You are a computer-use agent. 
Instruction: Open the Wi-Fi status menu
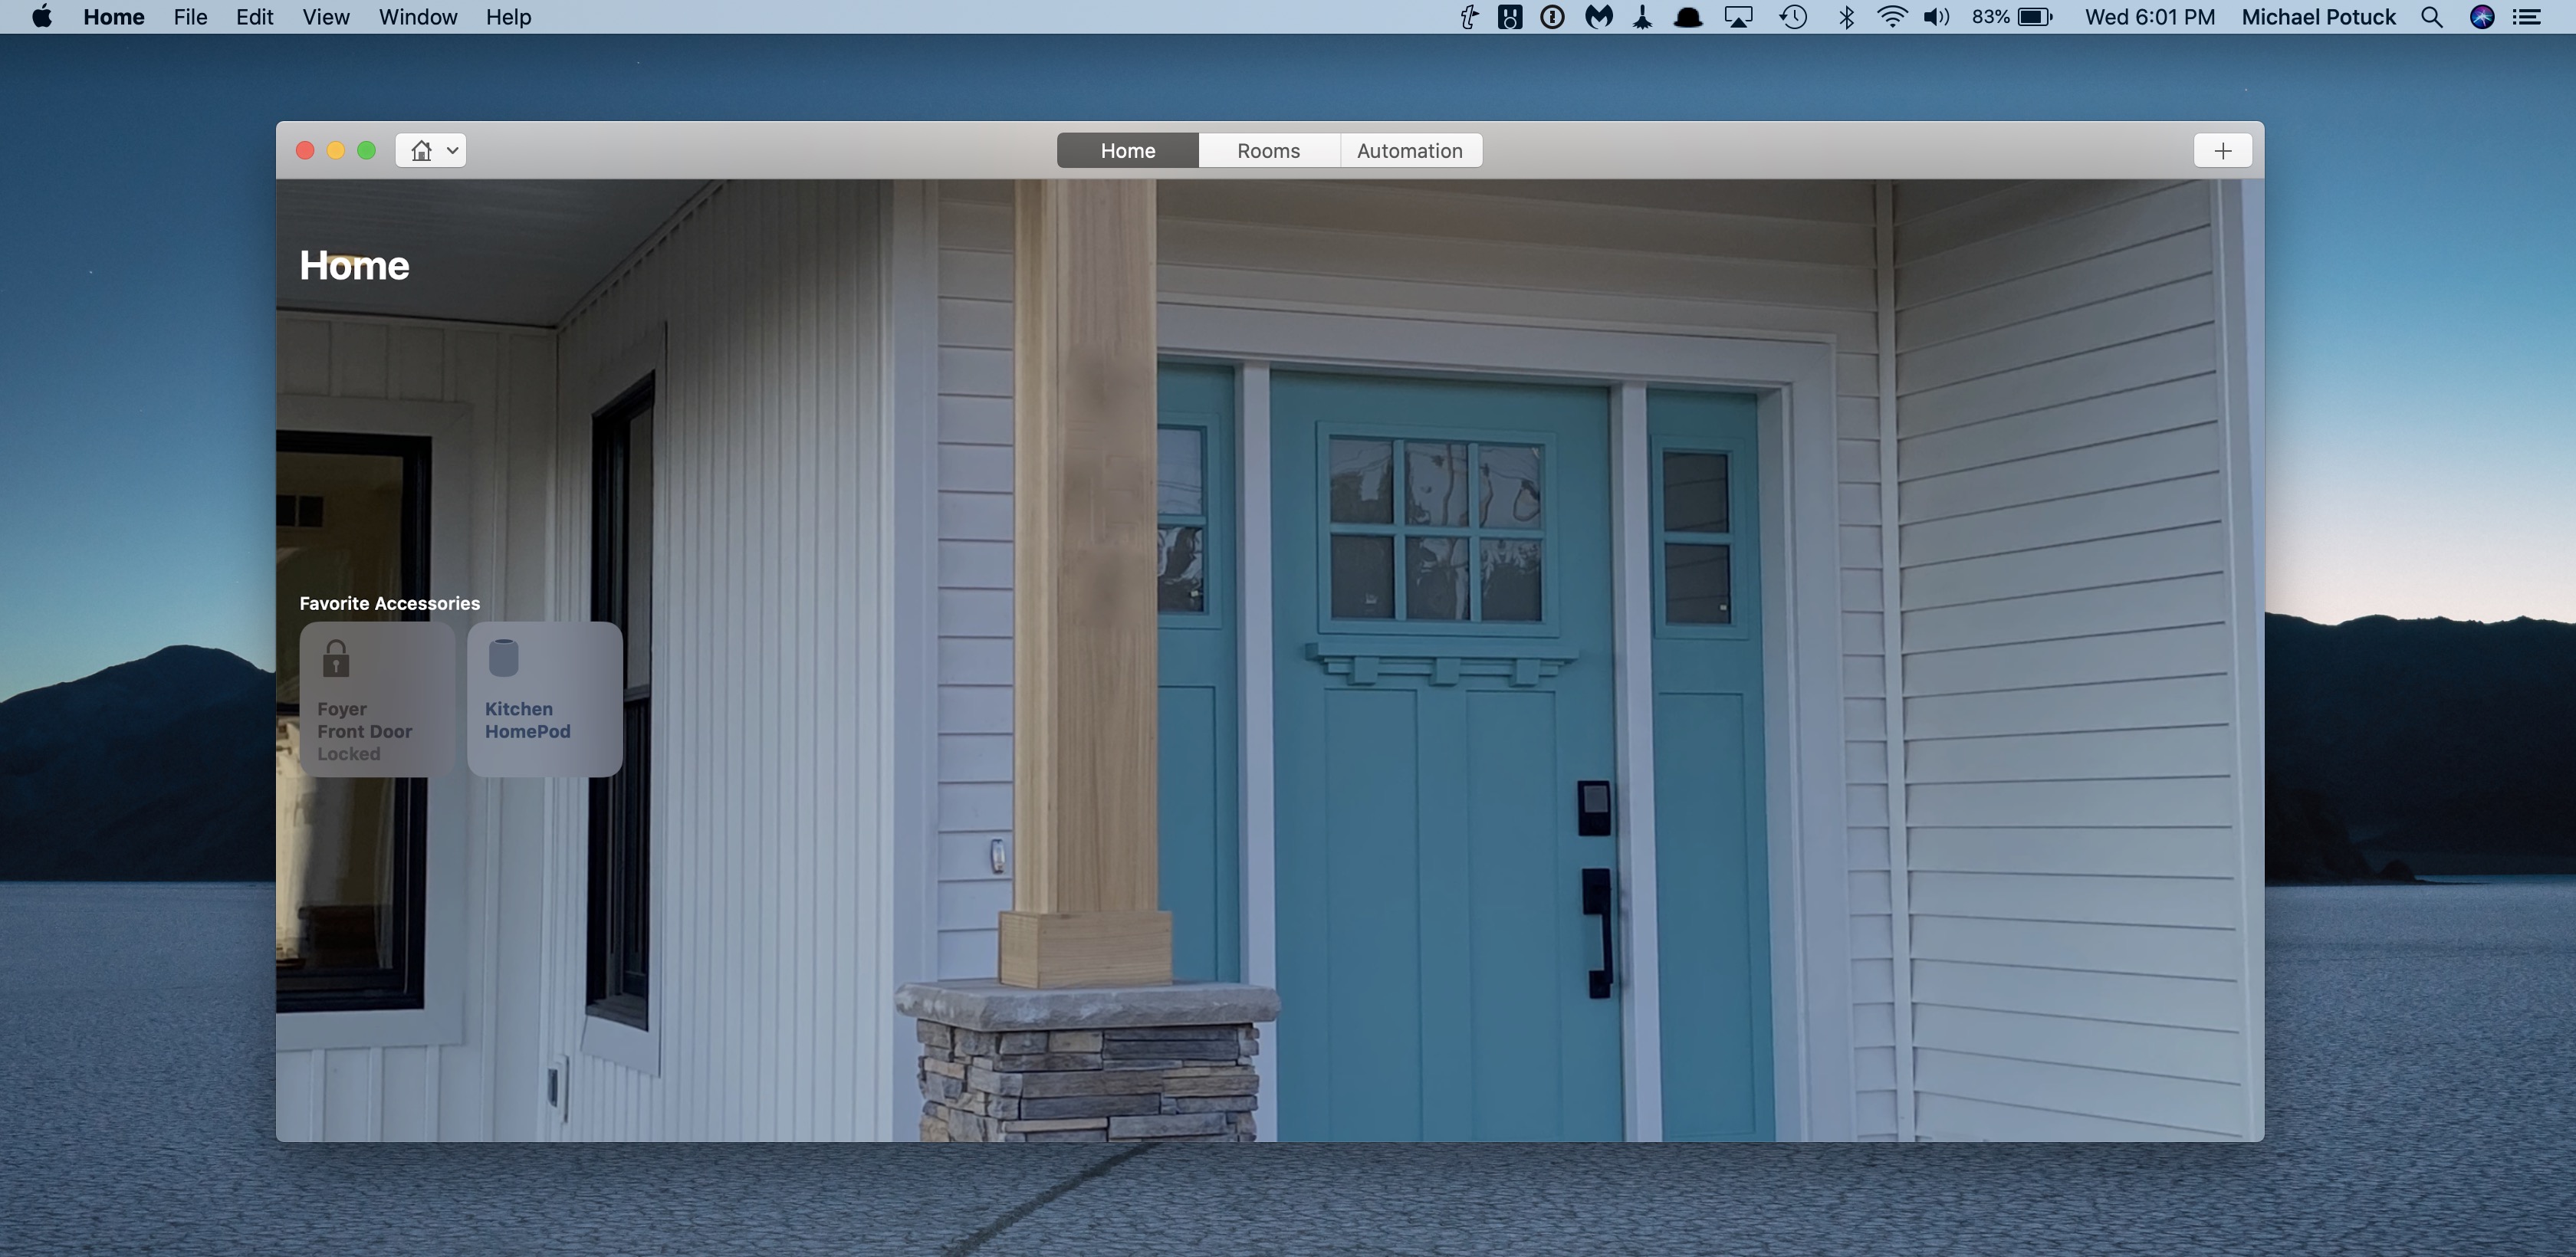(1891, 17)
